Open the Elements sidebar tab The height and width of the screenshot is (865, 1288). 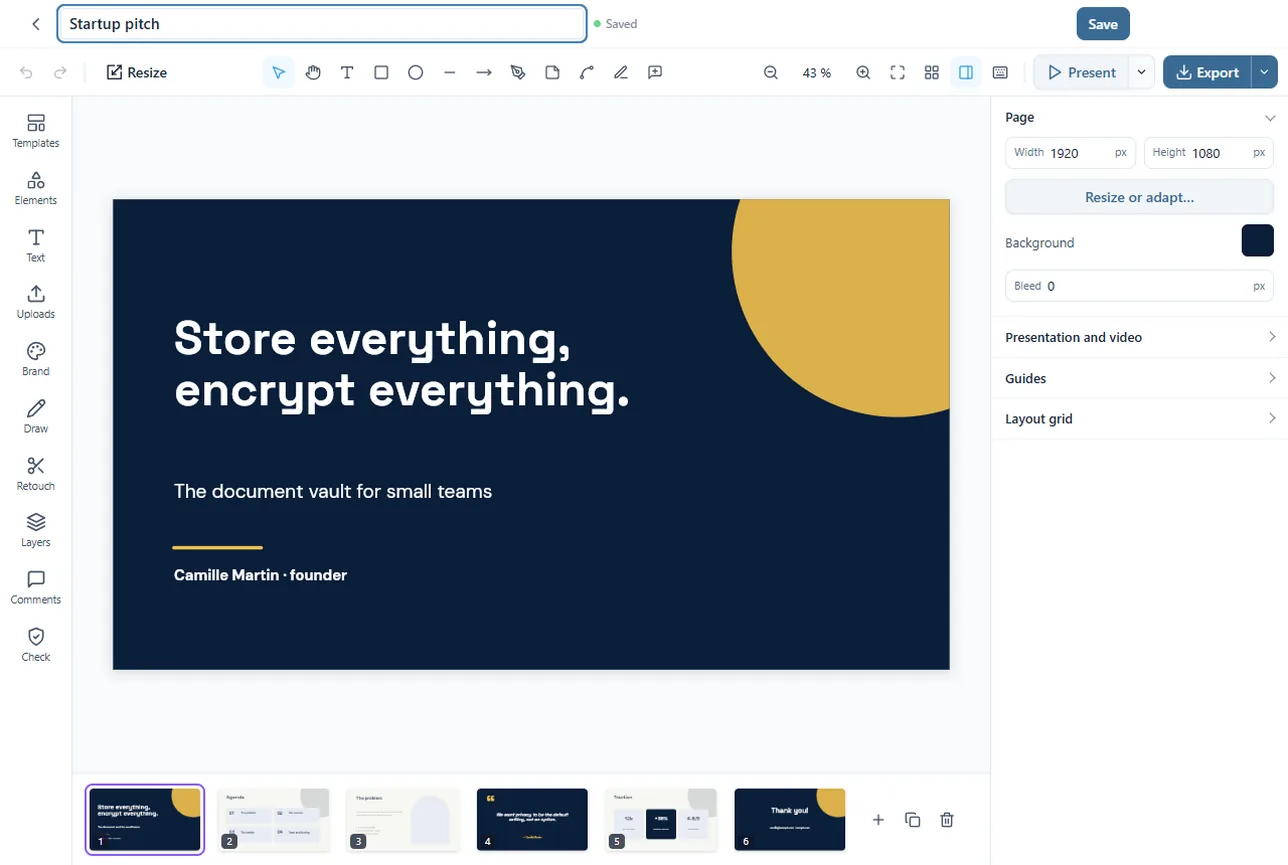coord(36,188)
